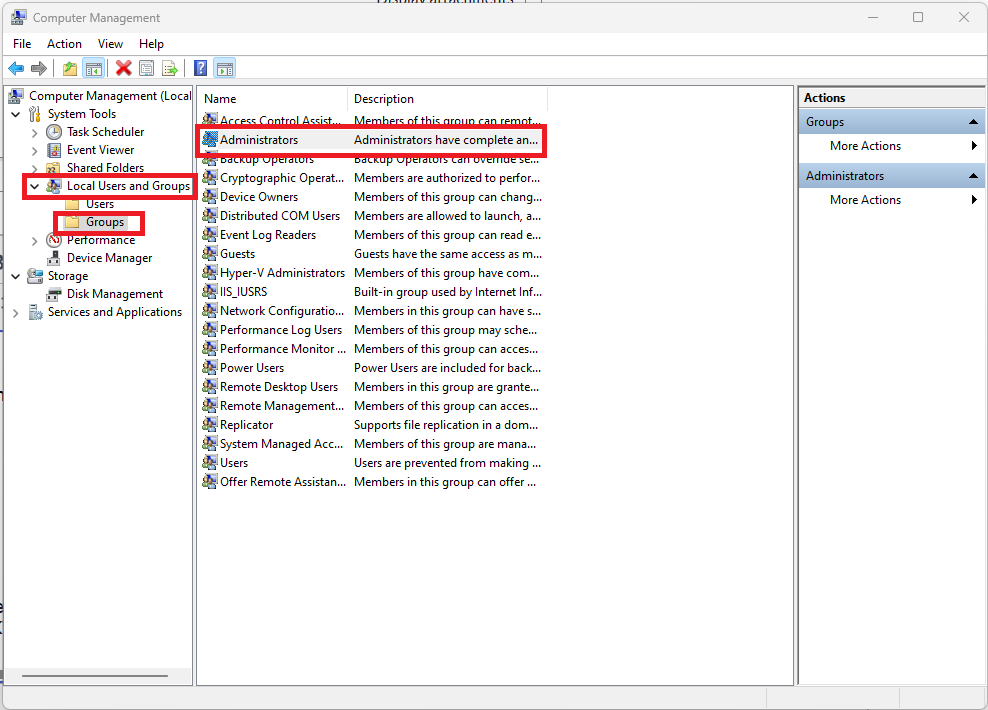
Task: Click the red Delete X toolbar icon
Action: 123,68
